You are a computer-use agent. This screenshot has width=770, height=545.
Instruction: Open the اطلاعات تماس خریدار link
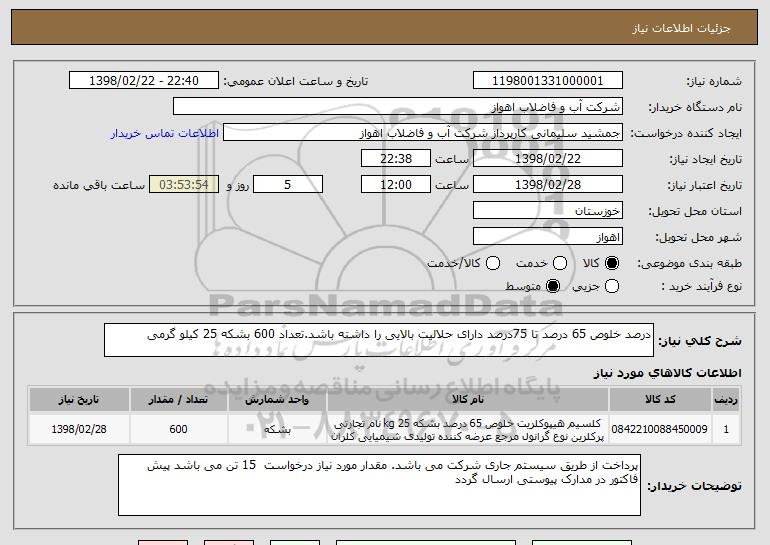[x=165, y=133]
